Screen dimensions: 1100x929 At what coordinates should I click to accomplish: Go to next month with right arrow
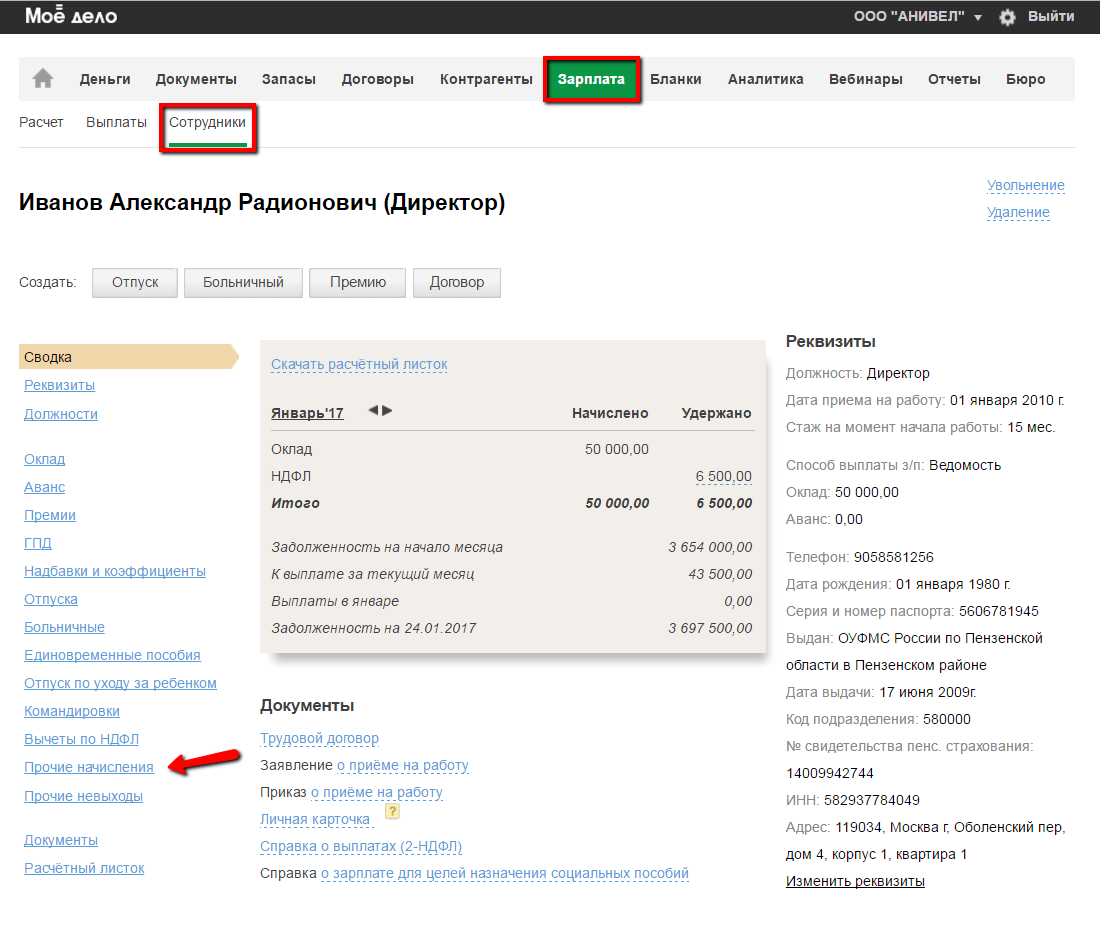388,410
